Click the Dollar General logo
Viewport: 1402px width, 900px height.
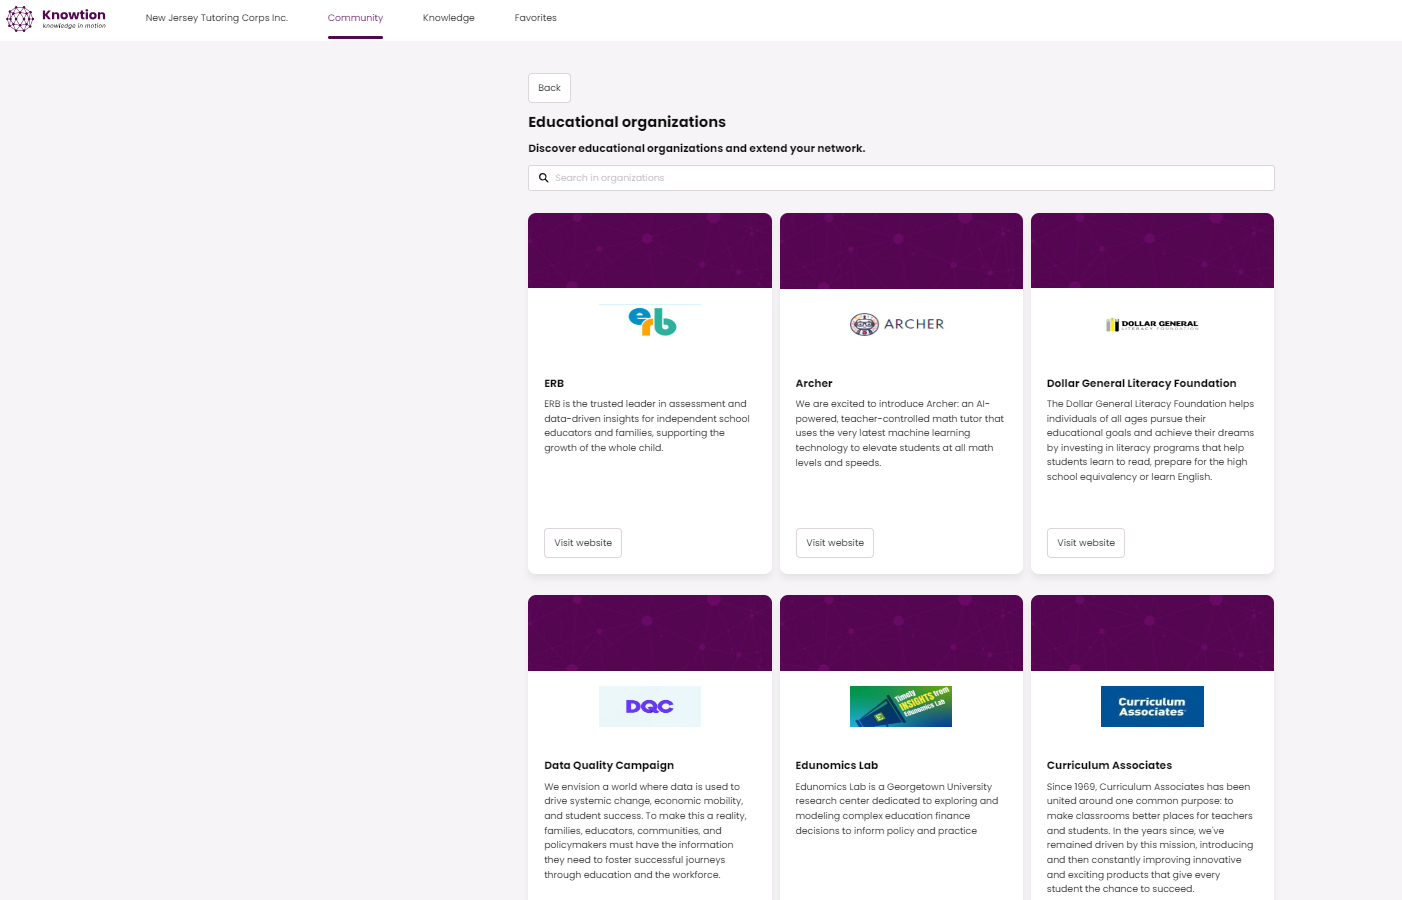1152,324
